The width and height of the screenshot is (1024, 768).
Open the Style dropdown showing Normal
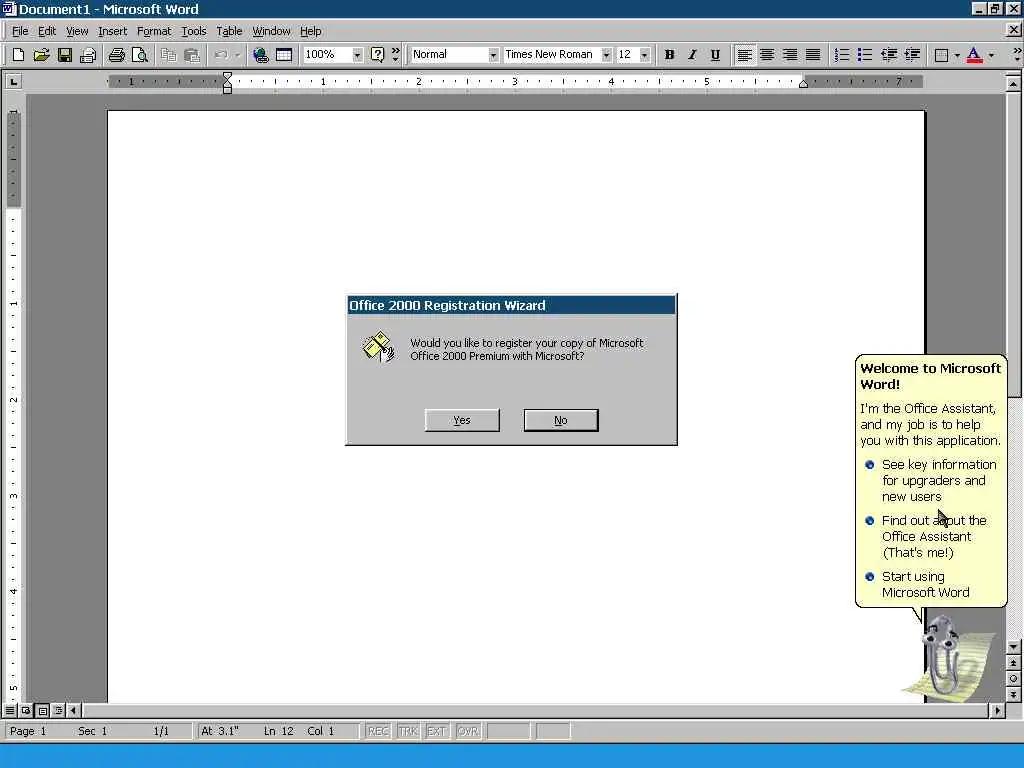point(493,55)
